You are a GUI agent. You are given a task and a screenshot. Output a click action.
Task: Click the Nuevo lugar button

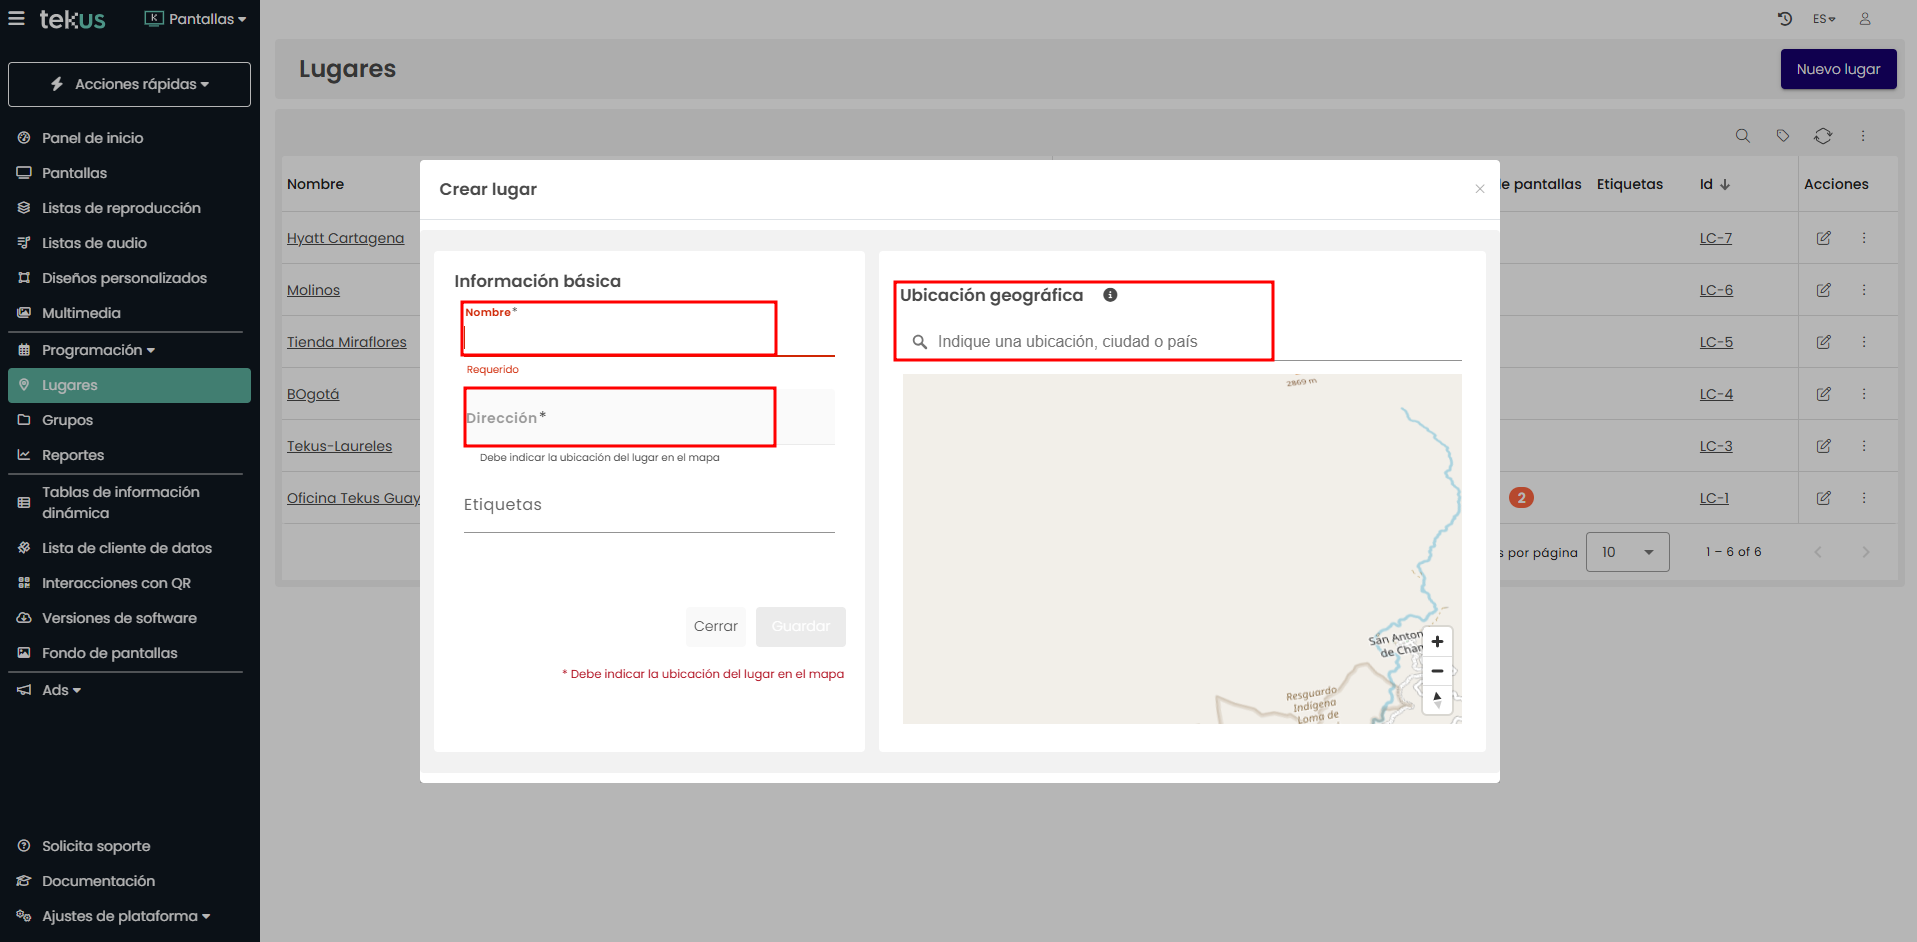[1838, 69]
